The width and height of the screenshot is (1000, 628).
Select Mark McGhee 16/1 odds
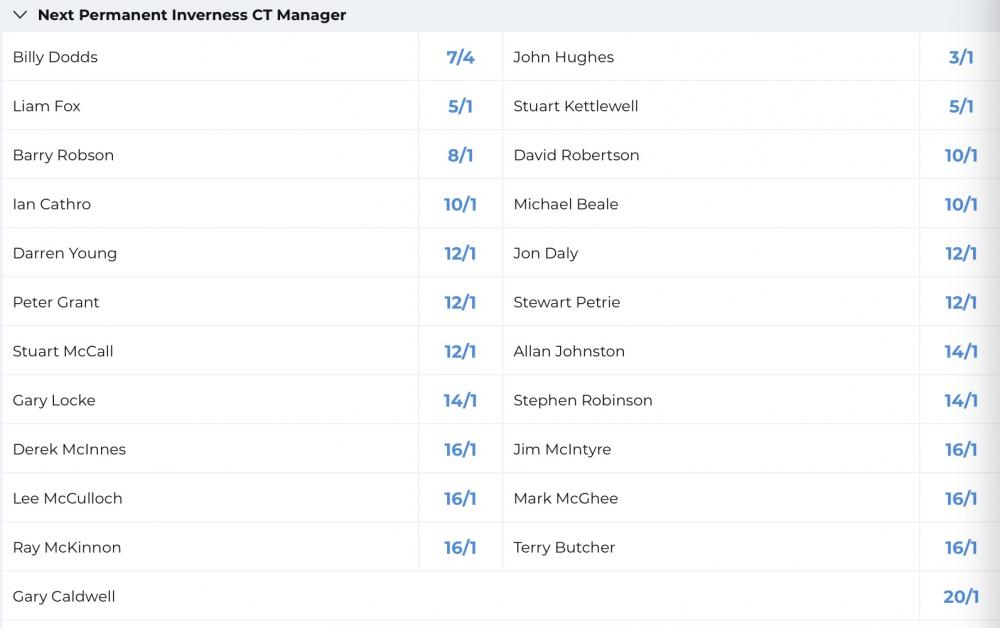[960, 499]
